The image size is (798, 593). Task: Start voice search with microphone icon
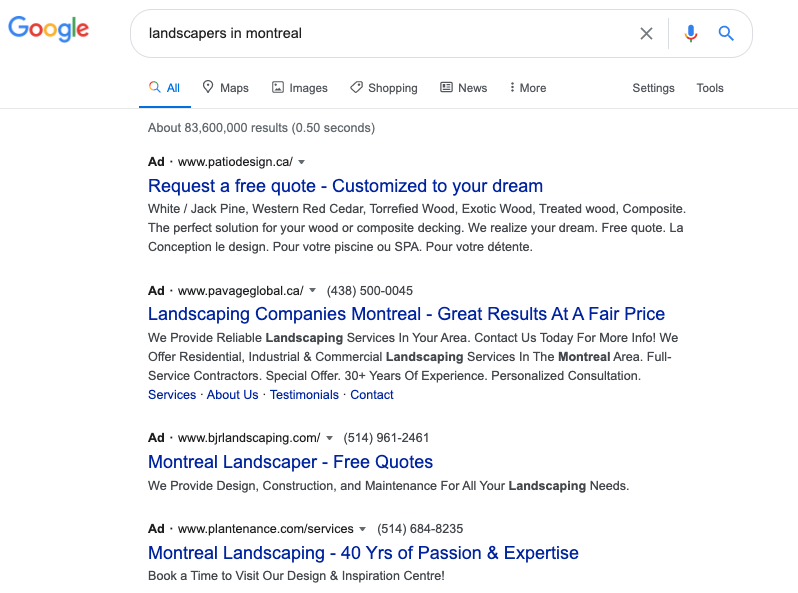click(691, 34)
